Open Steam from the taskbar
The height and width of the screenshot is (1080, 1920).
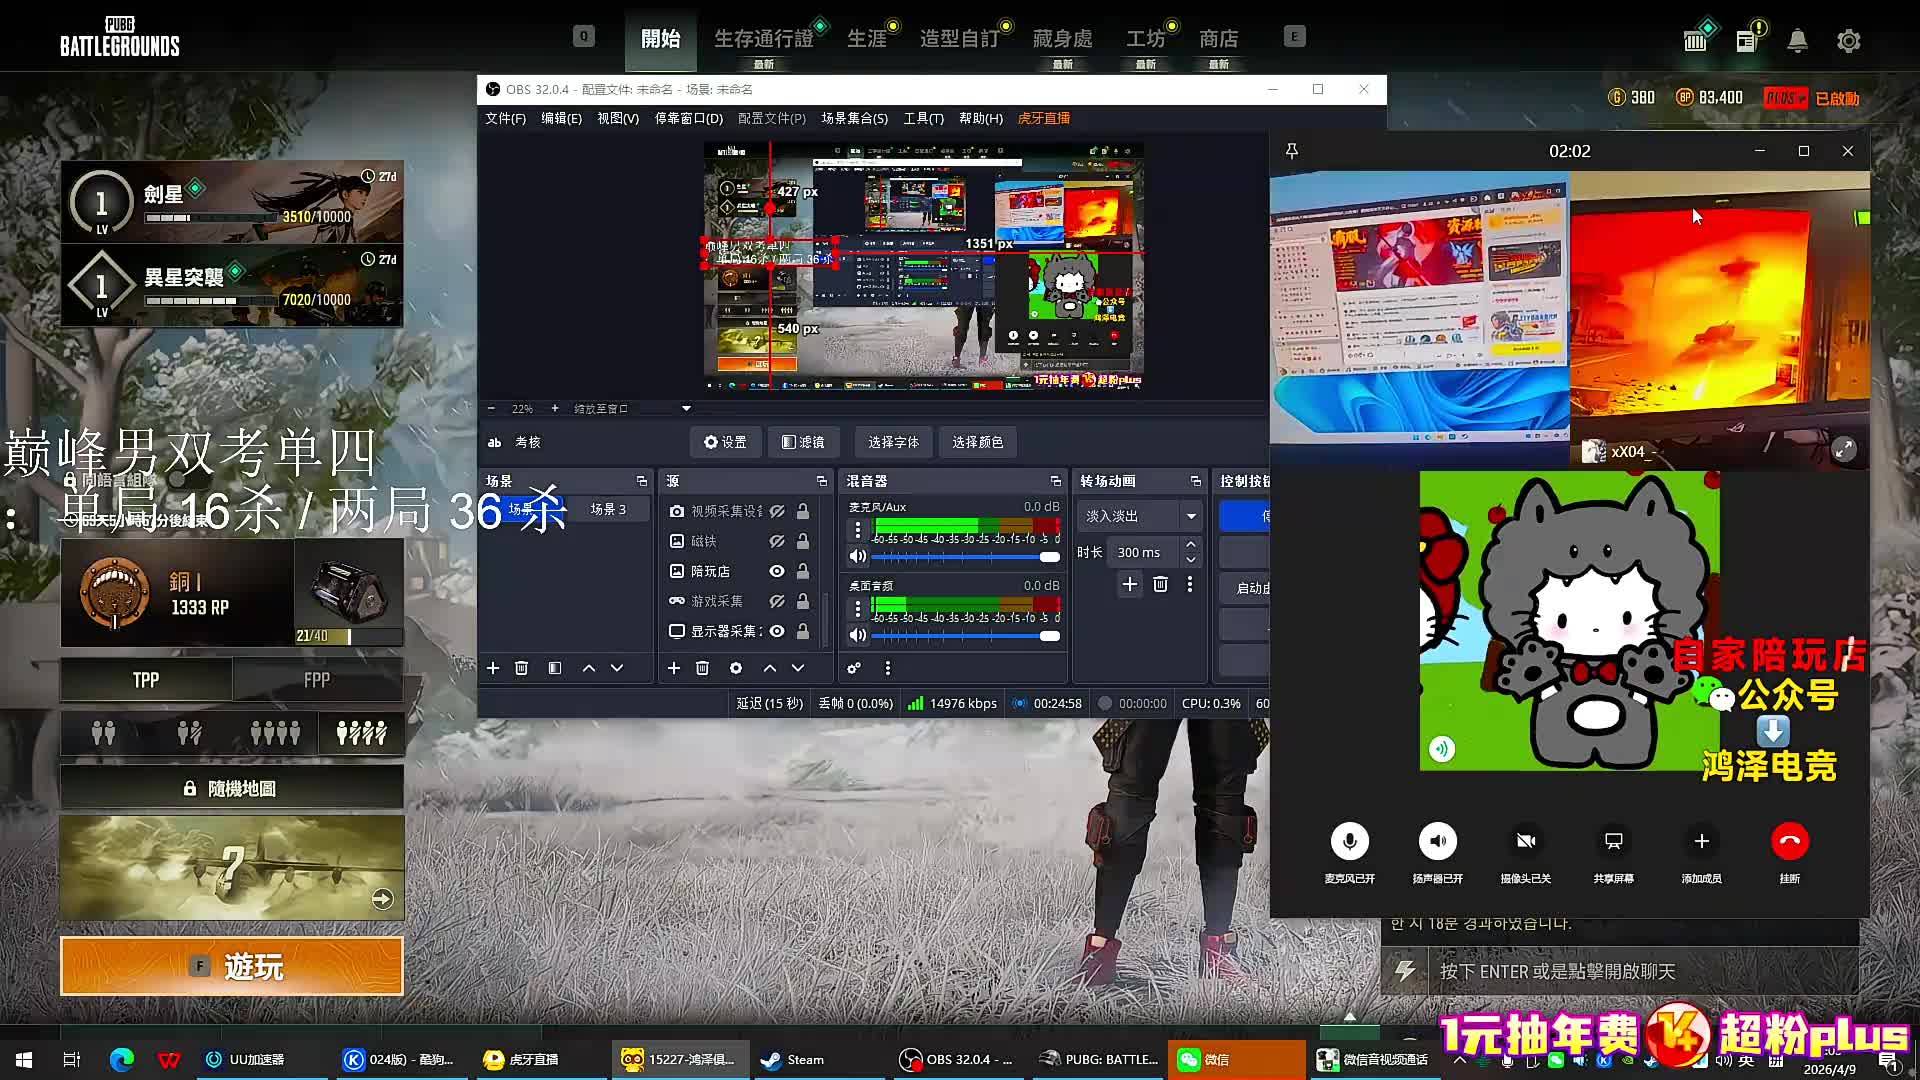pyautogui.click(x=792, y=1059)
